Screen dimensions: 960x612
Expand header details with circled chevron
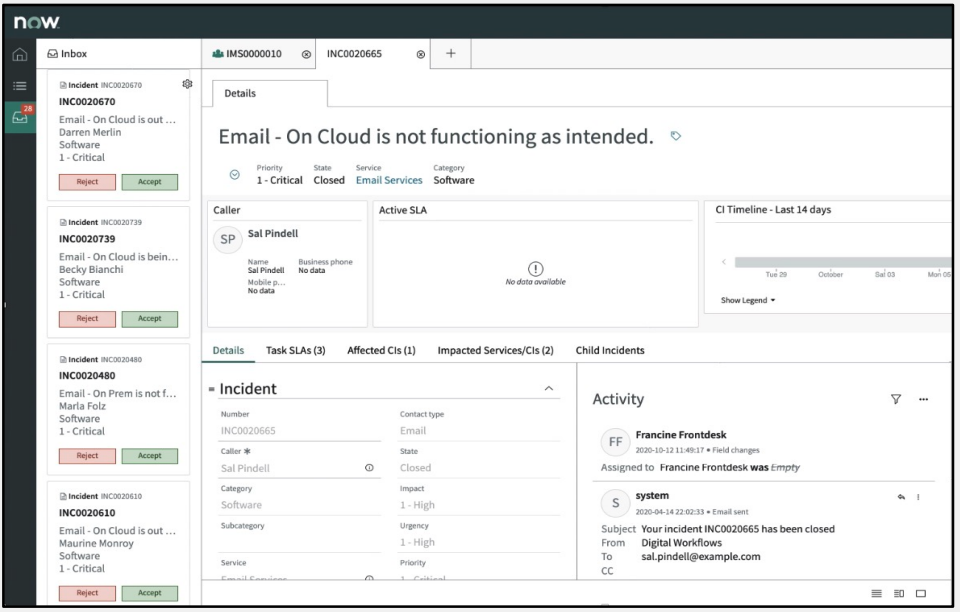[x=235, y=174]
